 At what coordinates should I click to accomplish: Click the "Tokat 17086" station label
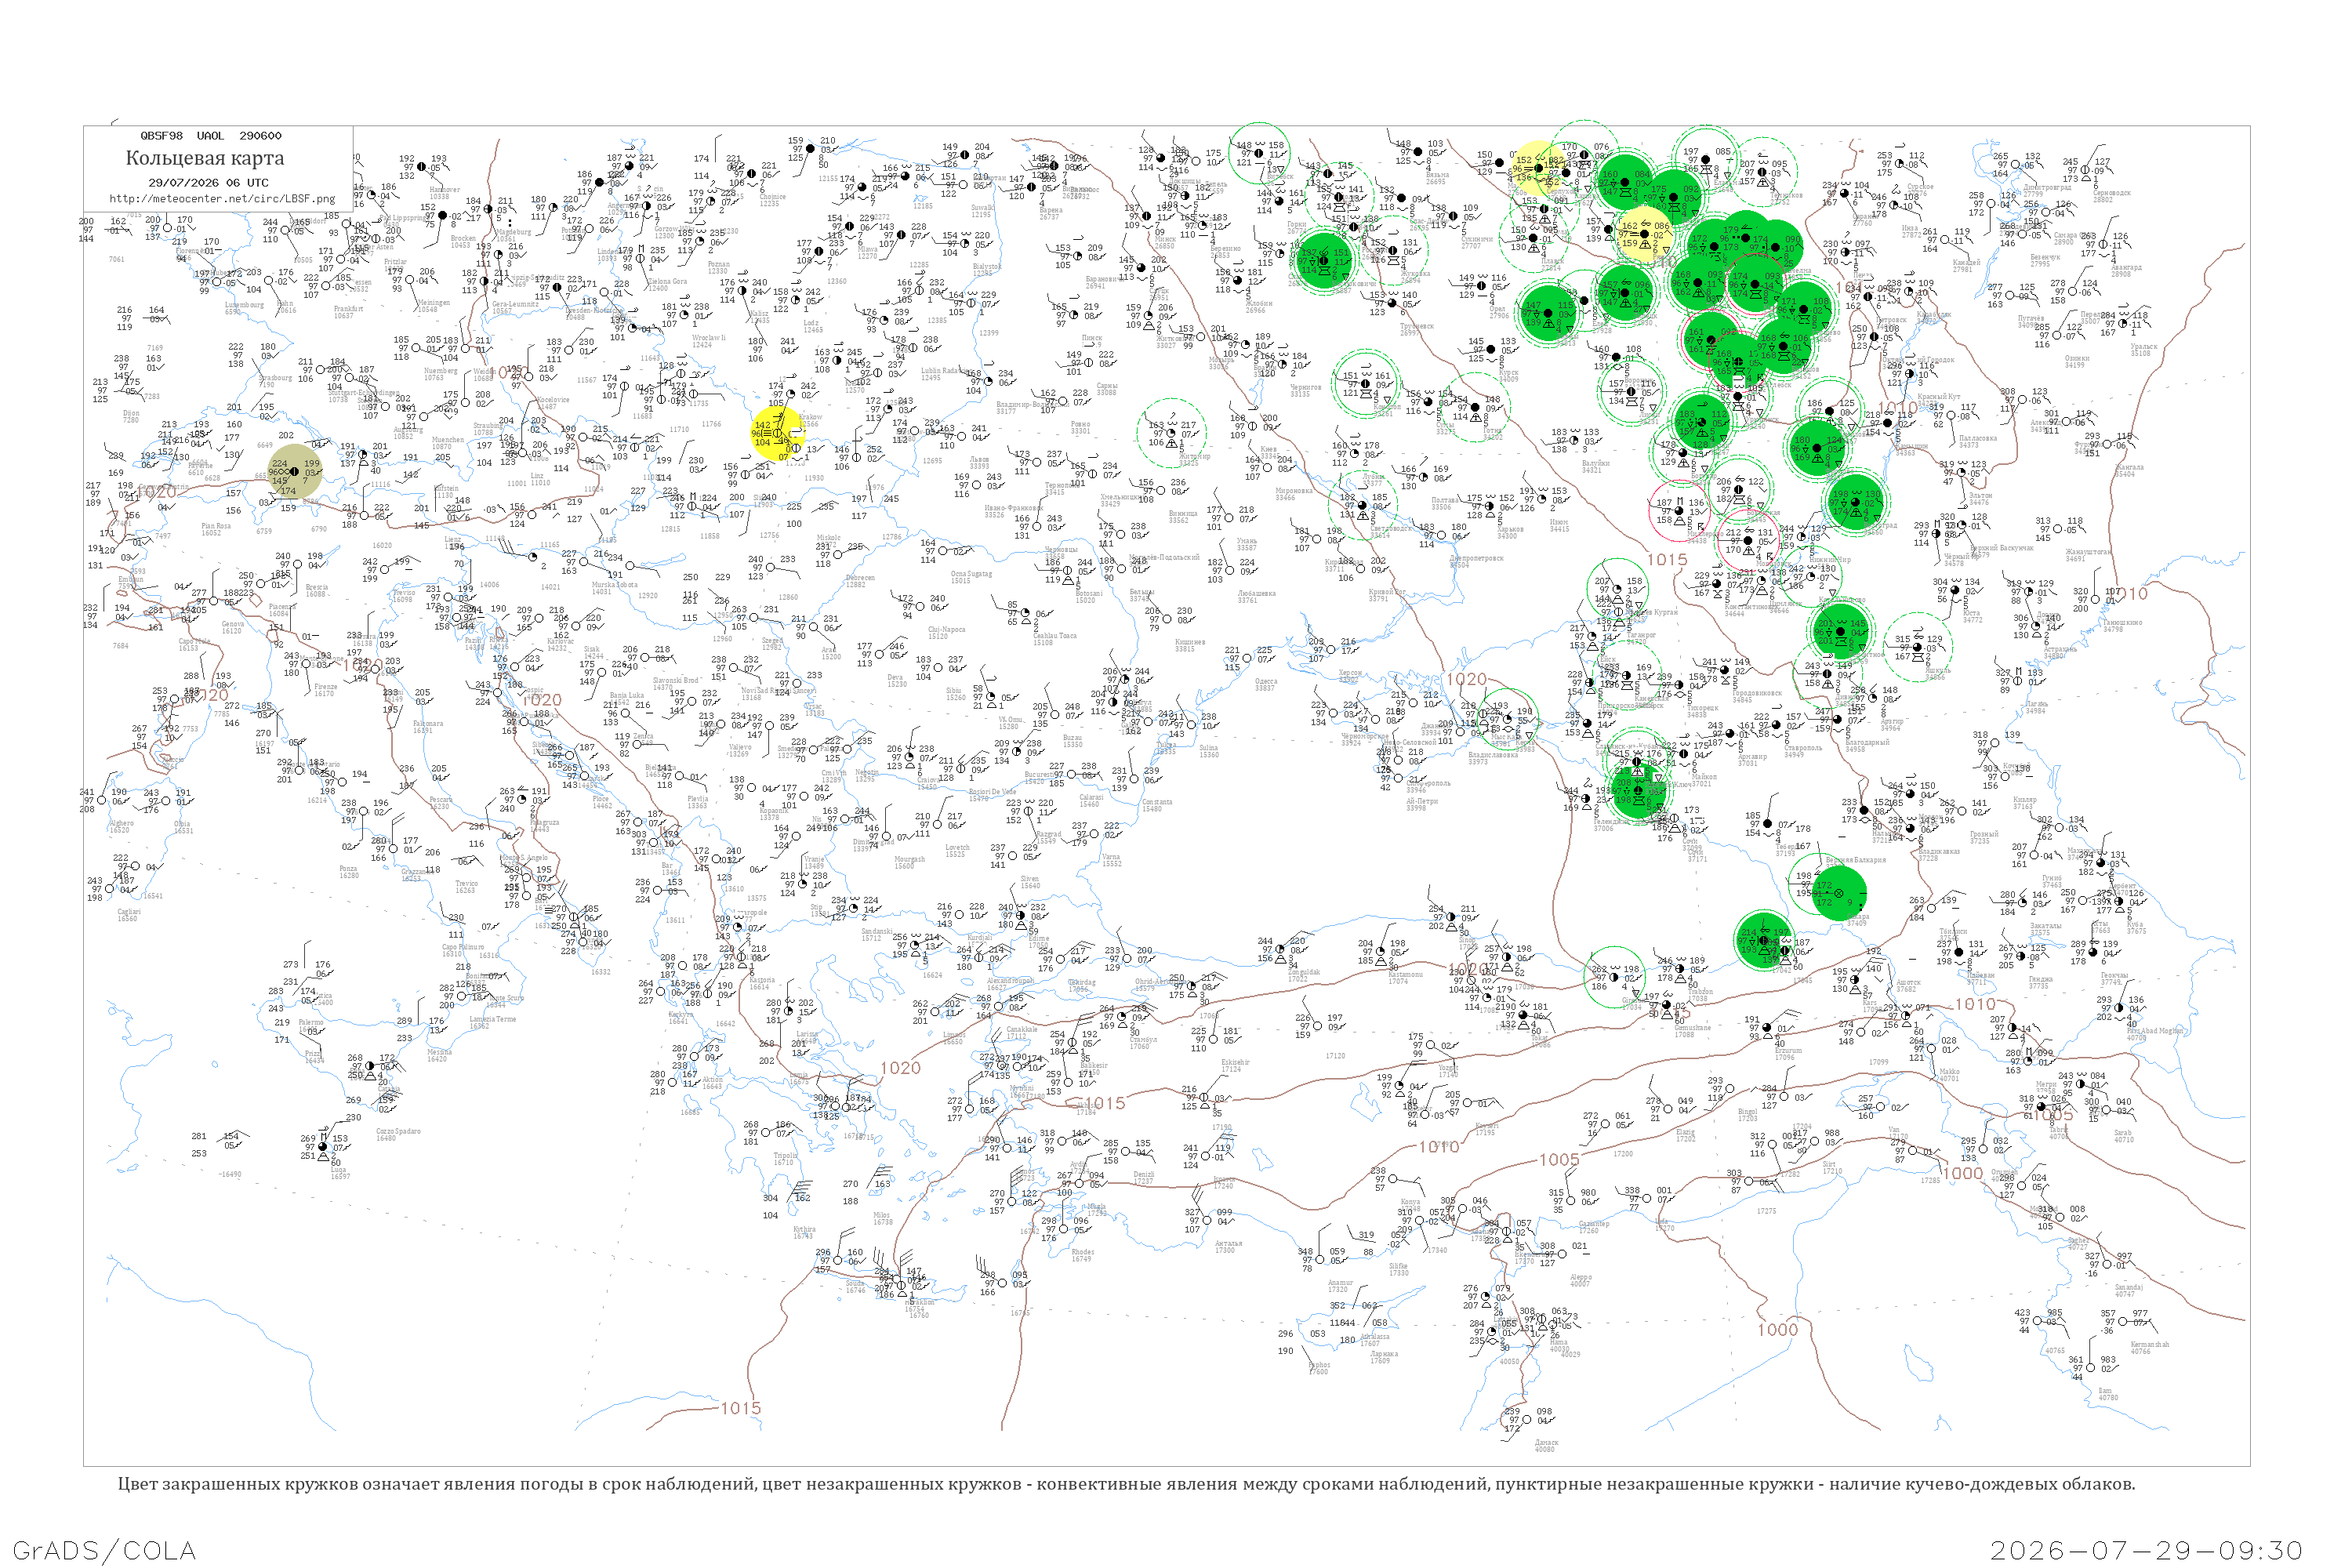pos(1541,1041)
